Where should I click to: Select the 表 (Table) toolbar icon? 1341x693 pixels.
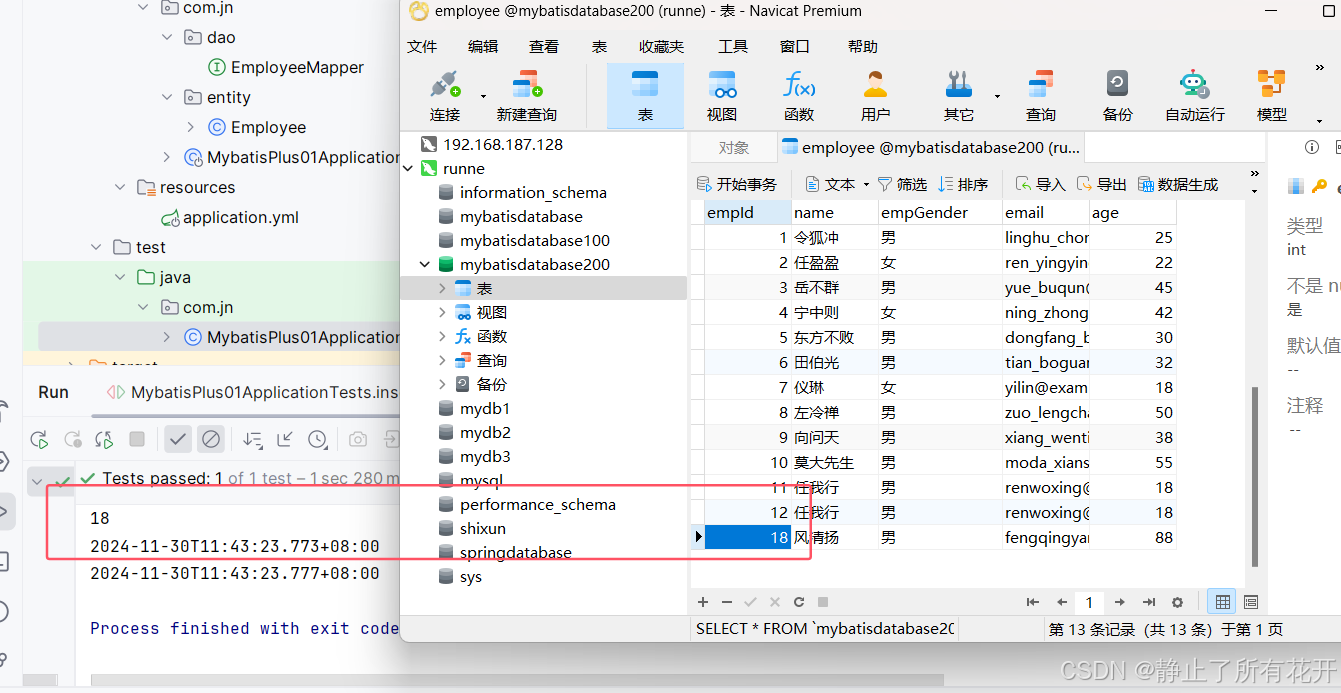[x=645, y=96]
